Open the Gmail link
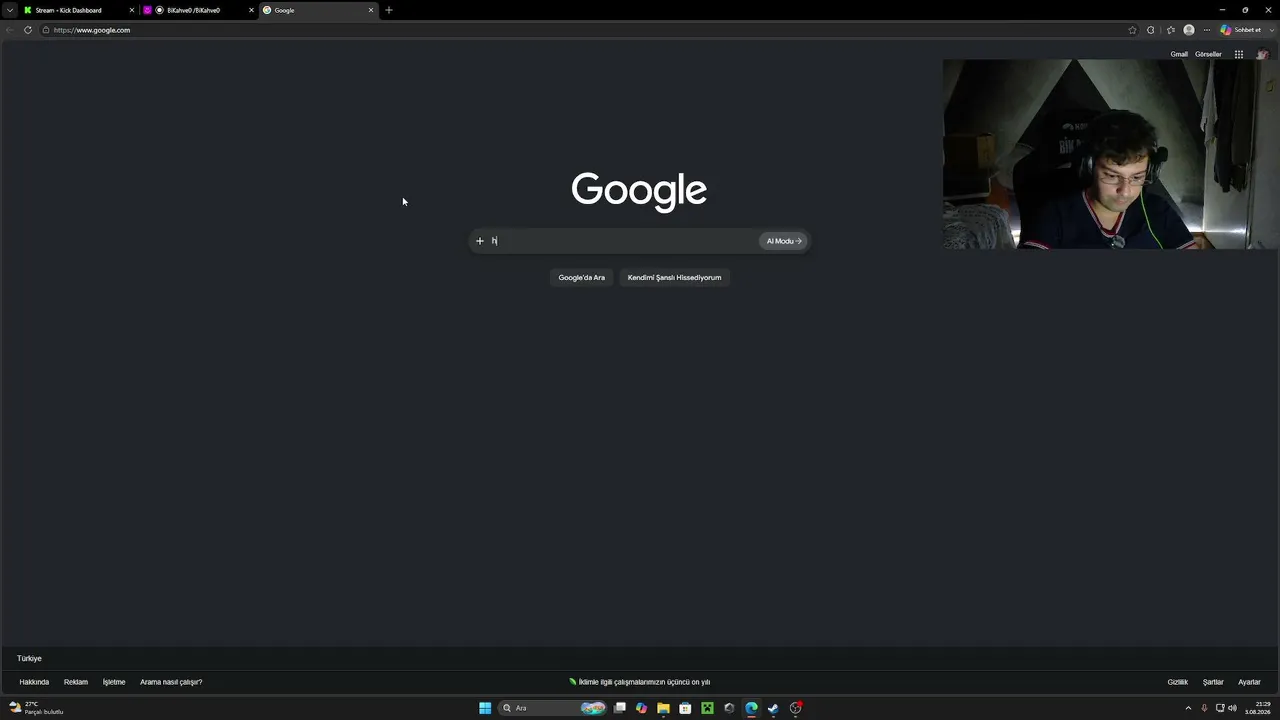Viewport: 1280px width, 720px height. (x=1179, y=54)
